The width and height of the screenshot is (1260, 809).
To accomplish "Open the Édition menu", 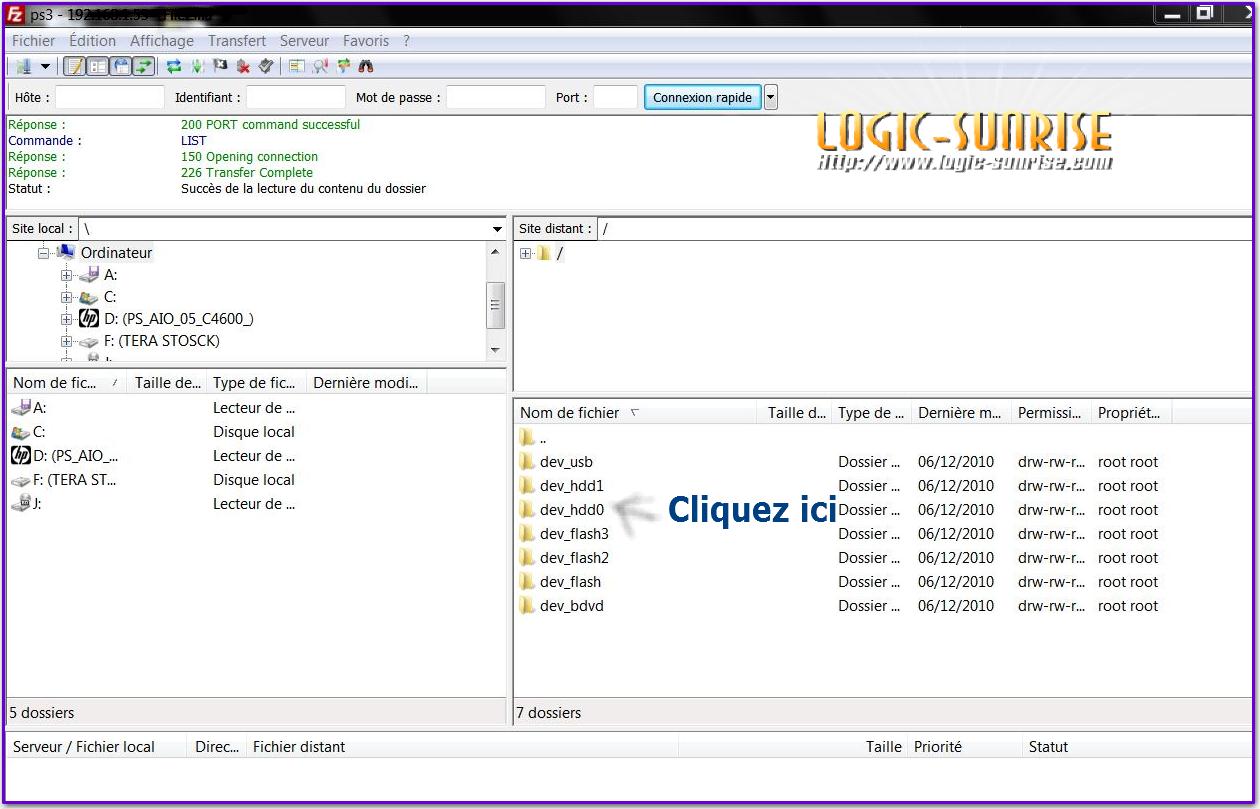I will [93, 41].
